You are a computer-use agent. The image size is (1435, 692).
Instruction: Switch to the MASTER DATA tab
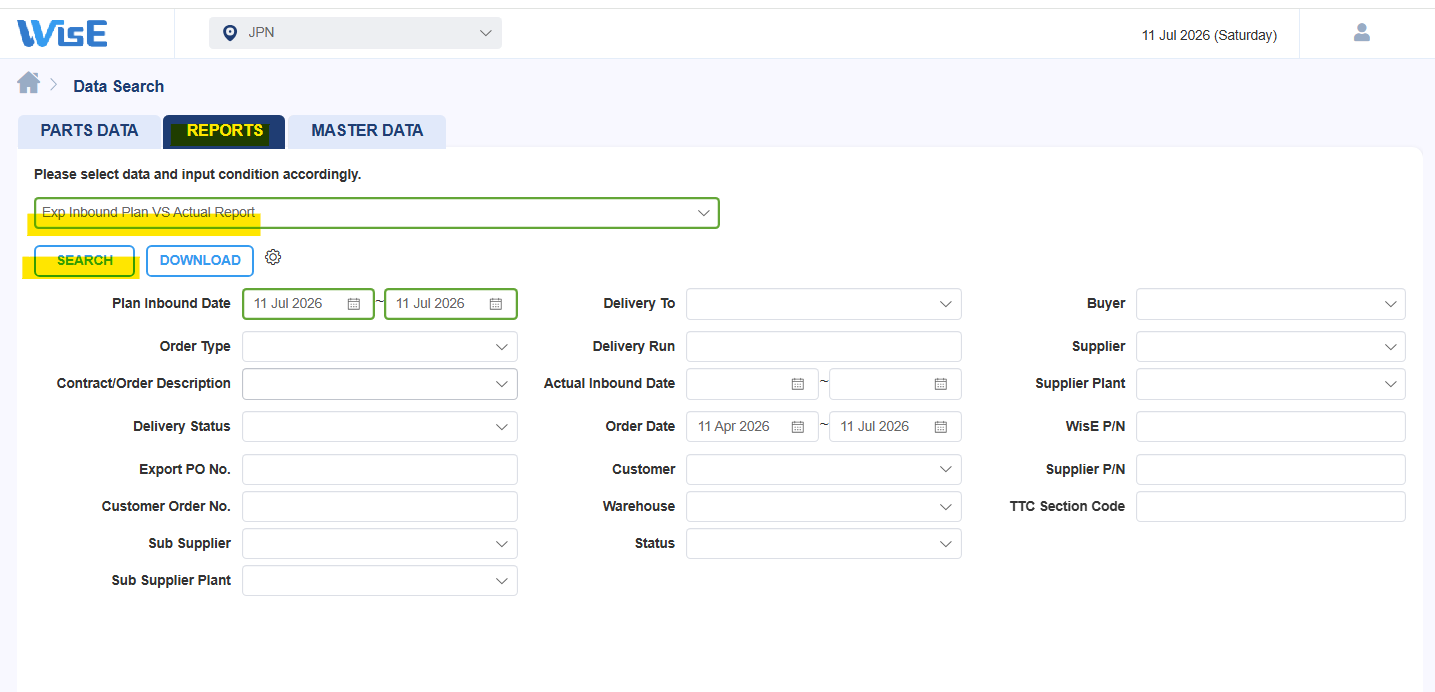click(x=367, y=131)
